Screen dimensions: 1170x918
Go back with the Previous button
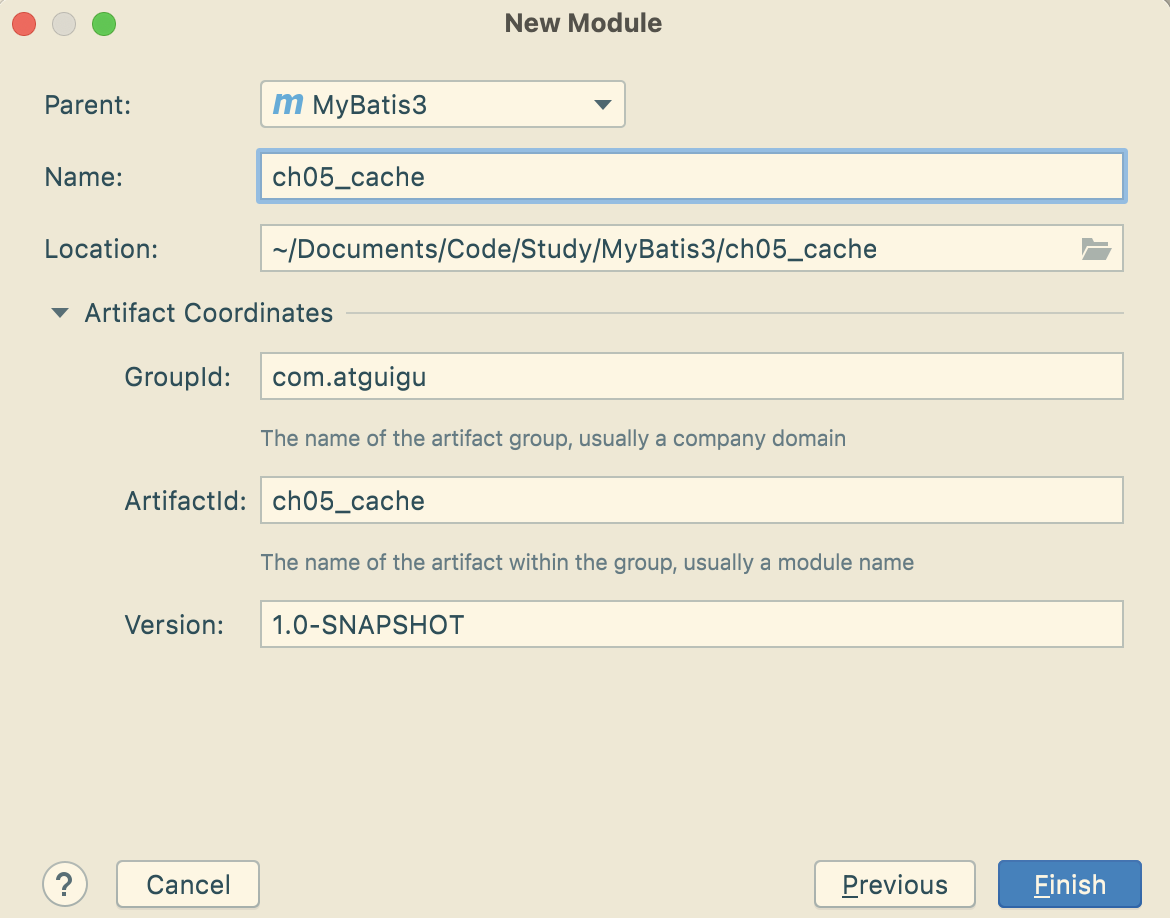894,884
